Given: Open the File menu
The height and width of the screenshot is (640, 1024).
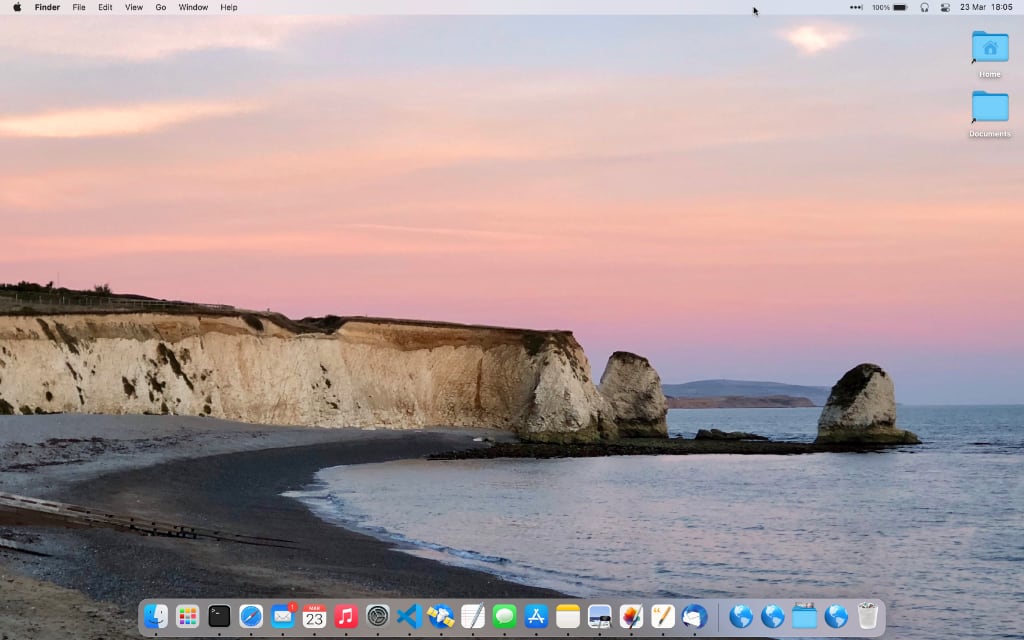Looking at the screenshot, I should (79, 7).
